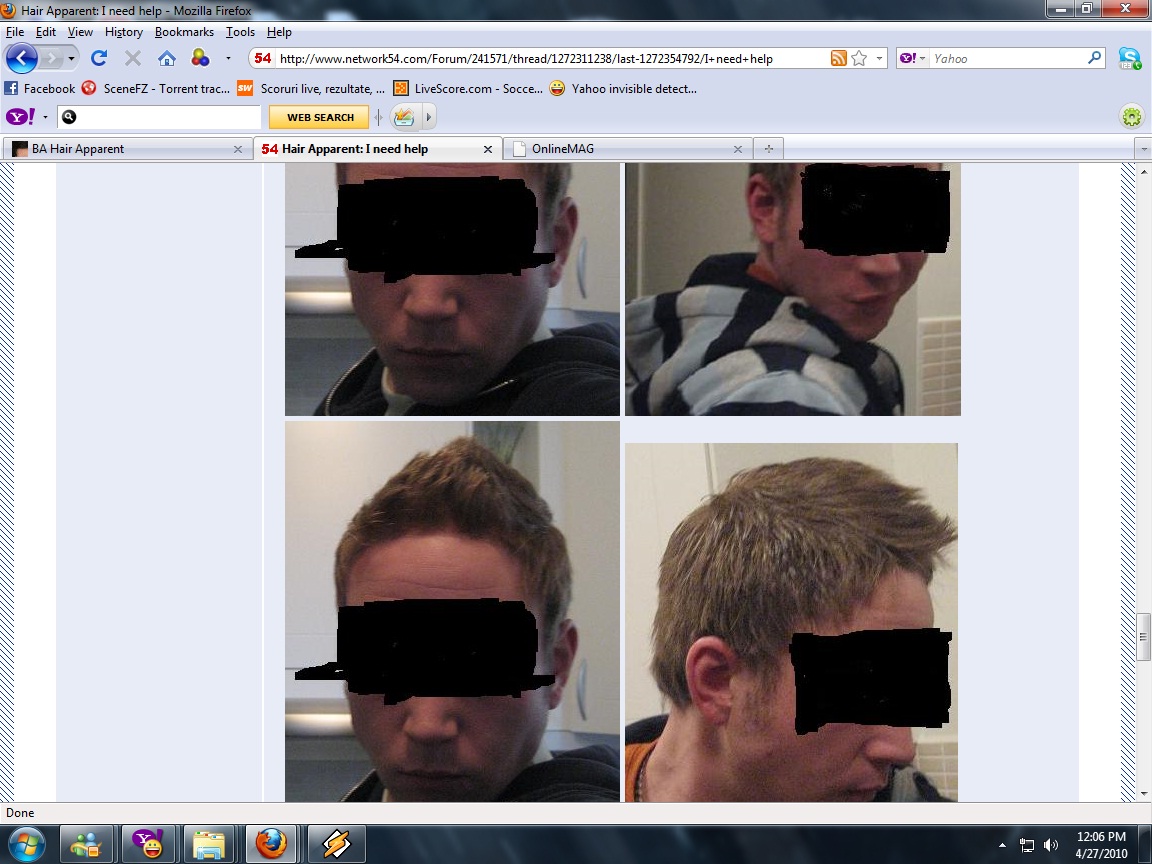Screen dimensions: 1152x864
Task: Open the Skype toolbar icon
Action: click(1129, 58)
